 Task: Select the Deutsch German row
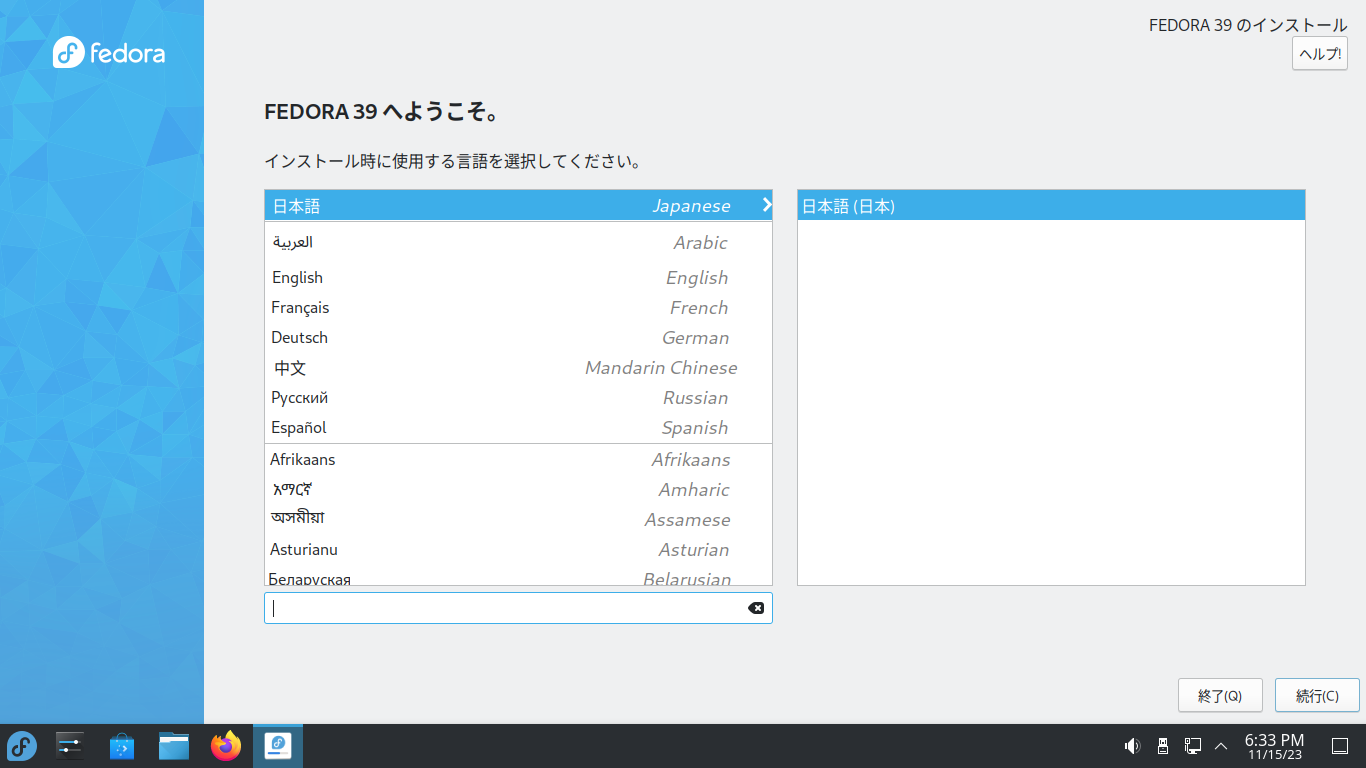(x=518, y=338)
